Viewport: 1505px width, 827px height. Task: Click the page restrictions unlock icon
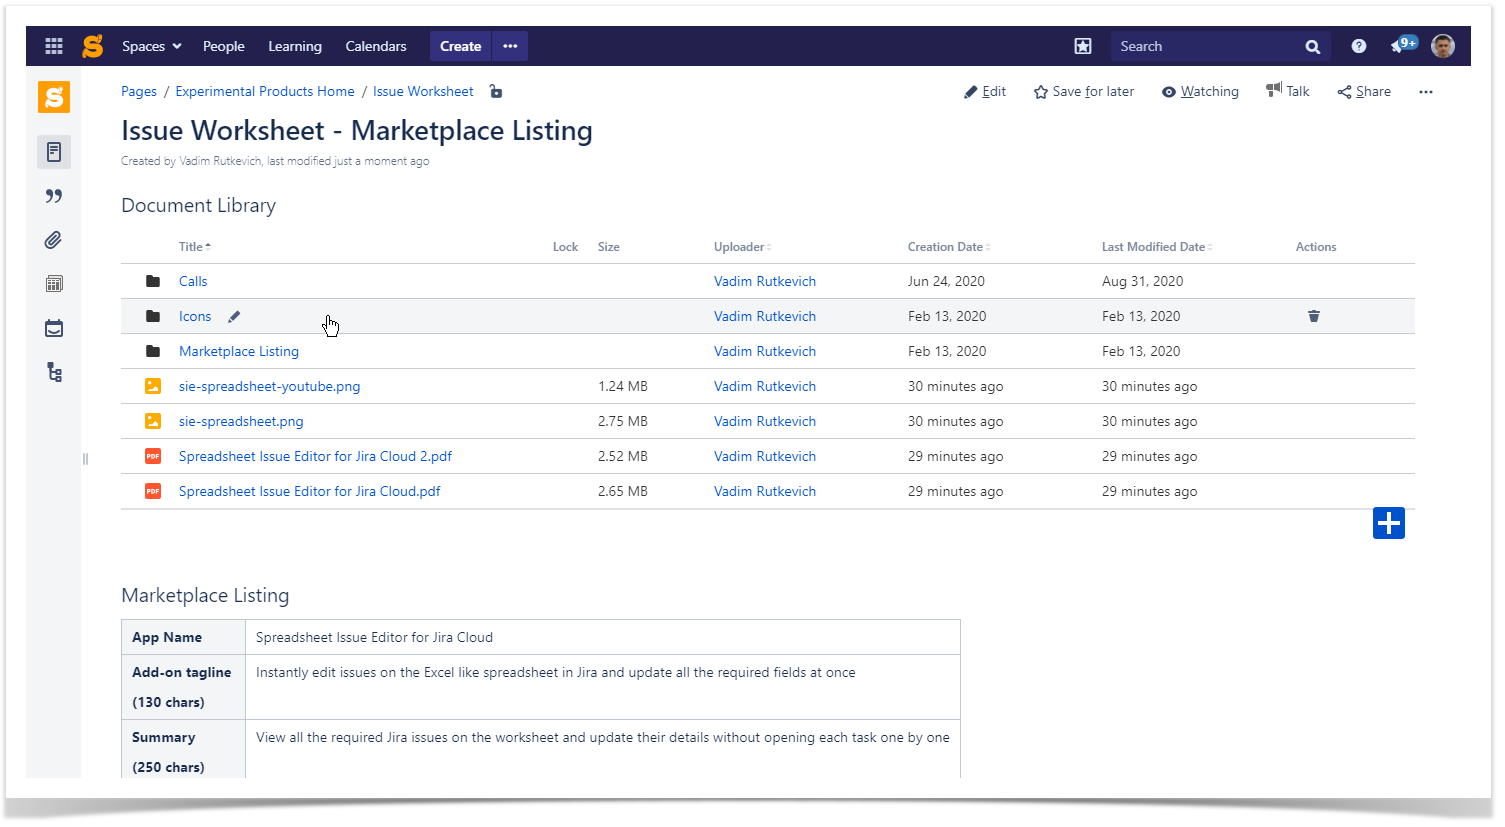[x=496, y=91]
